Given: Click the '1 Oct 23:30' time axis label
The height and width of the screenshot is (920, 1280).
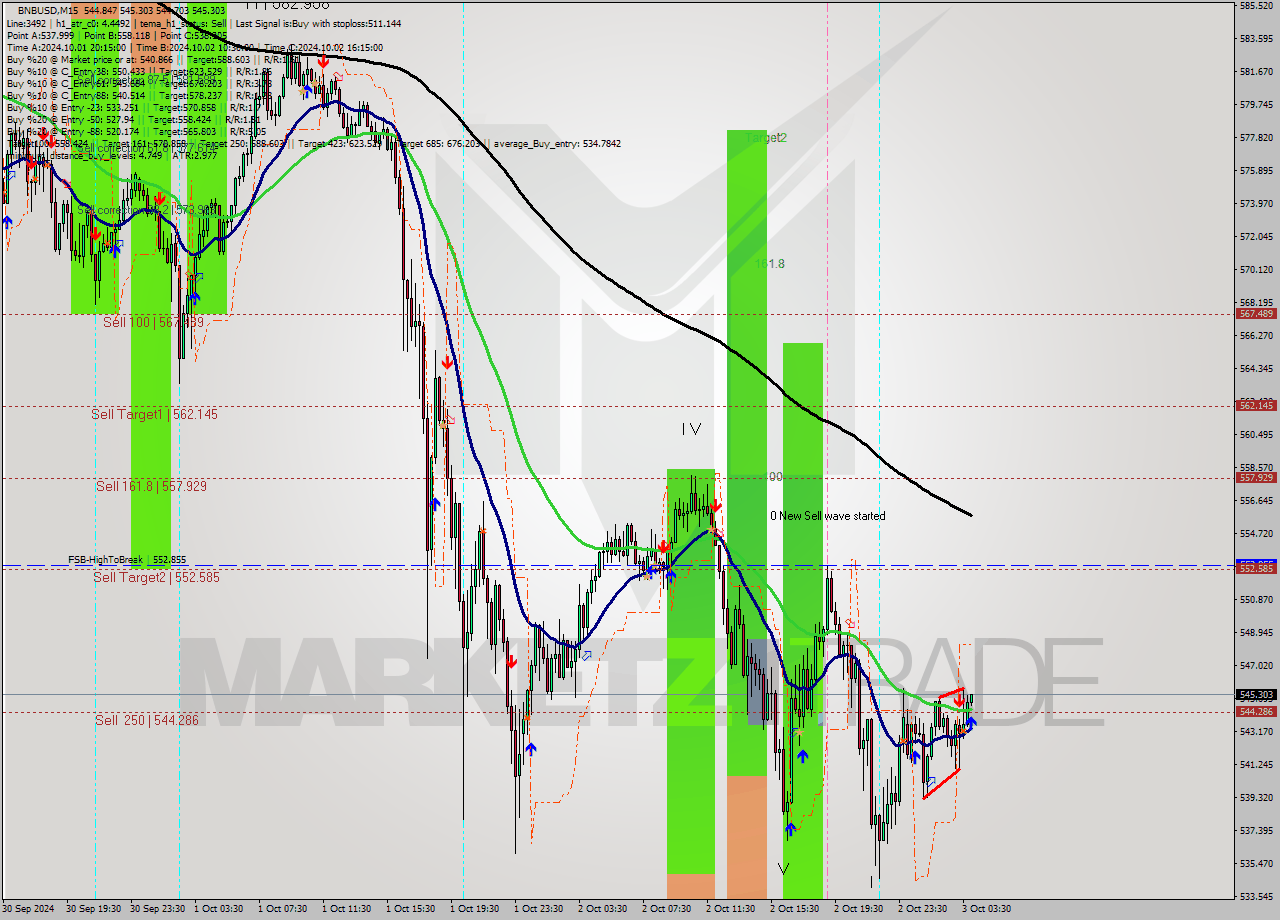Looking at the screenshot, I should click(x=538, y=909).
